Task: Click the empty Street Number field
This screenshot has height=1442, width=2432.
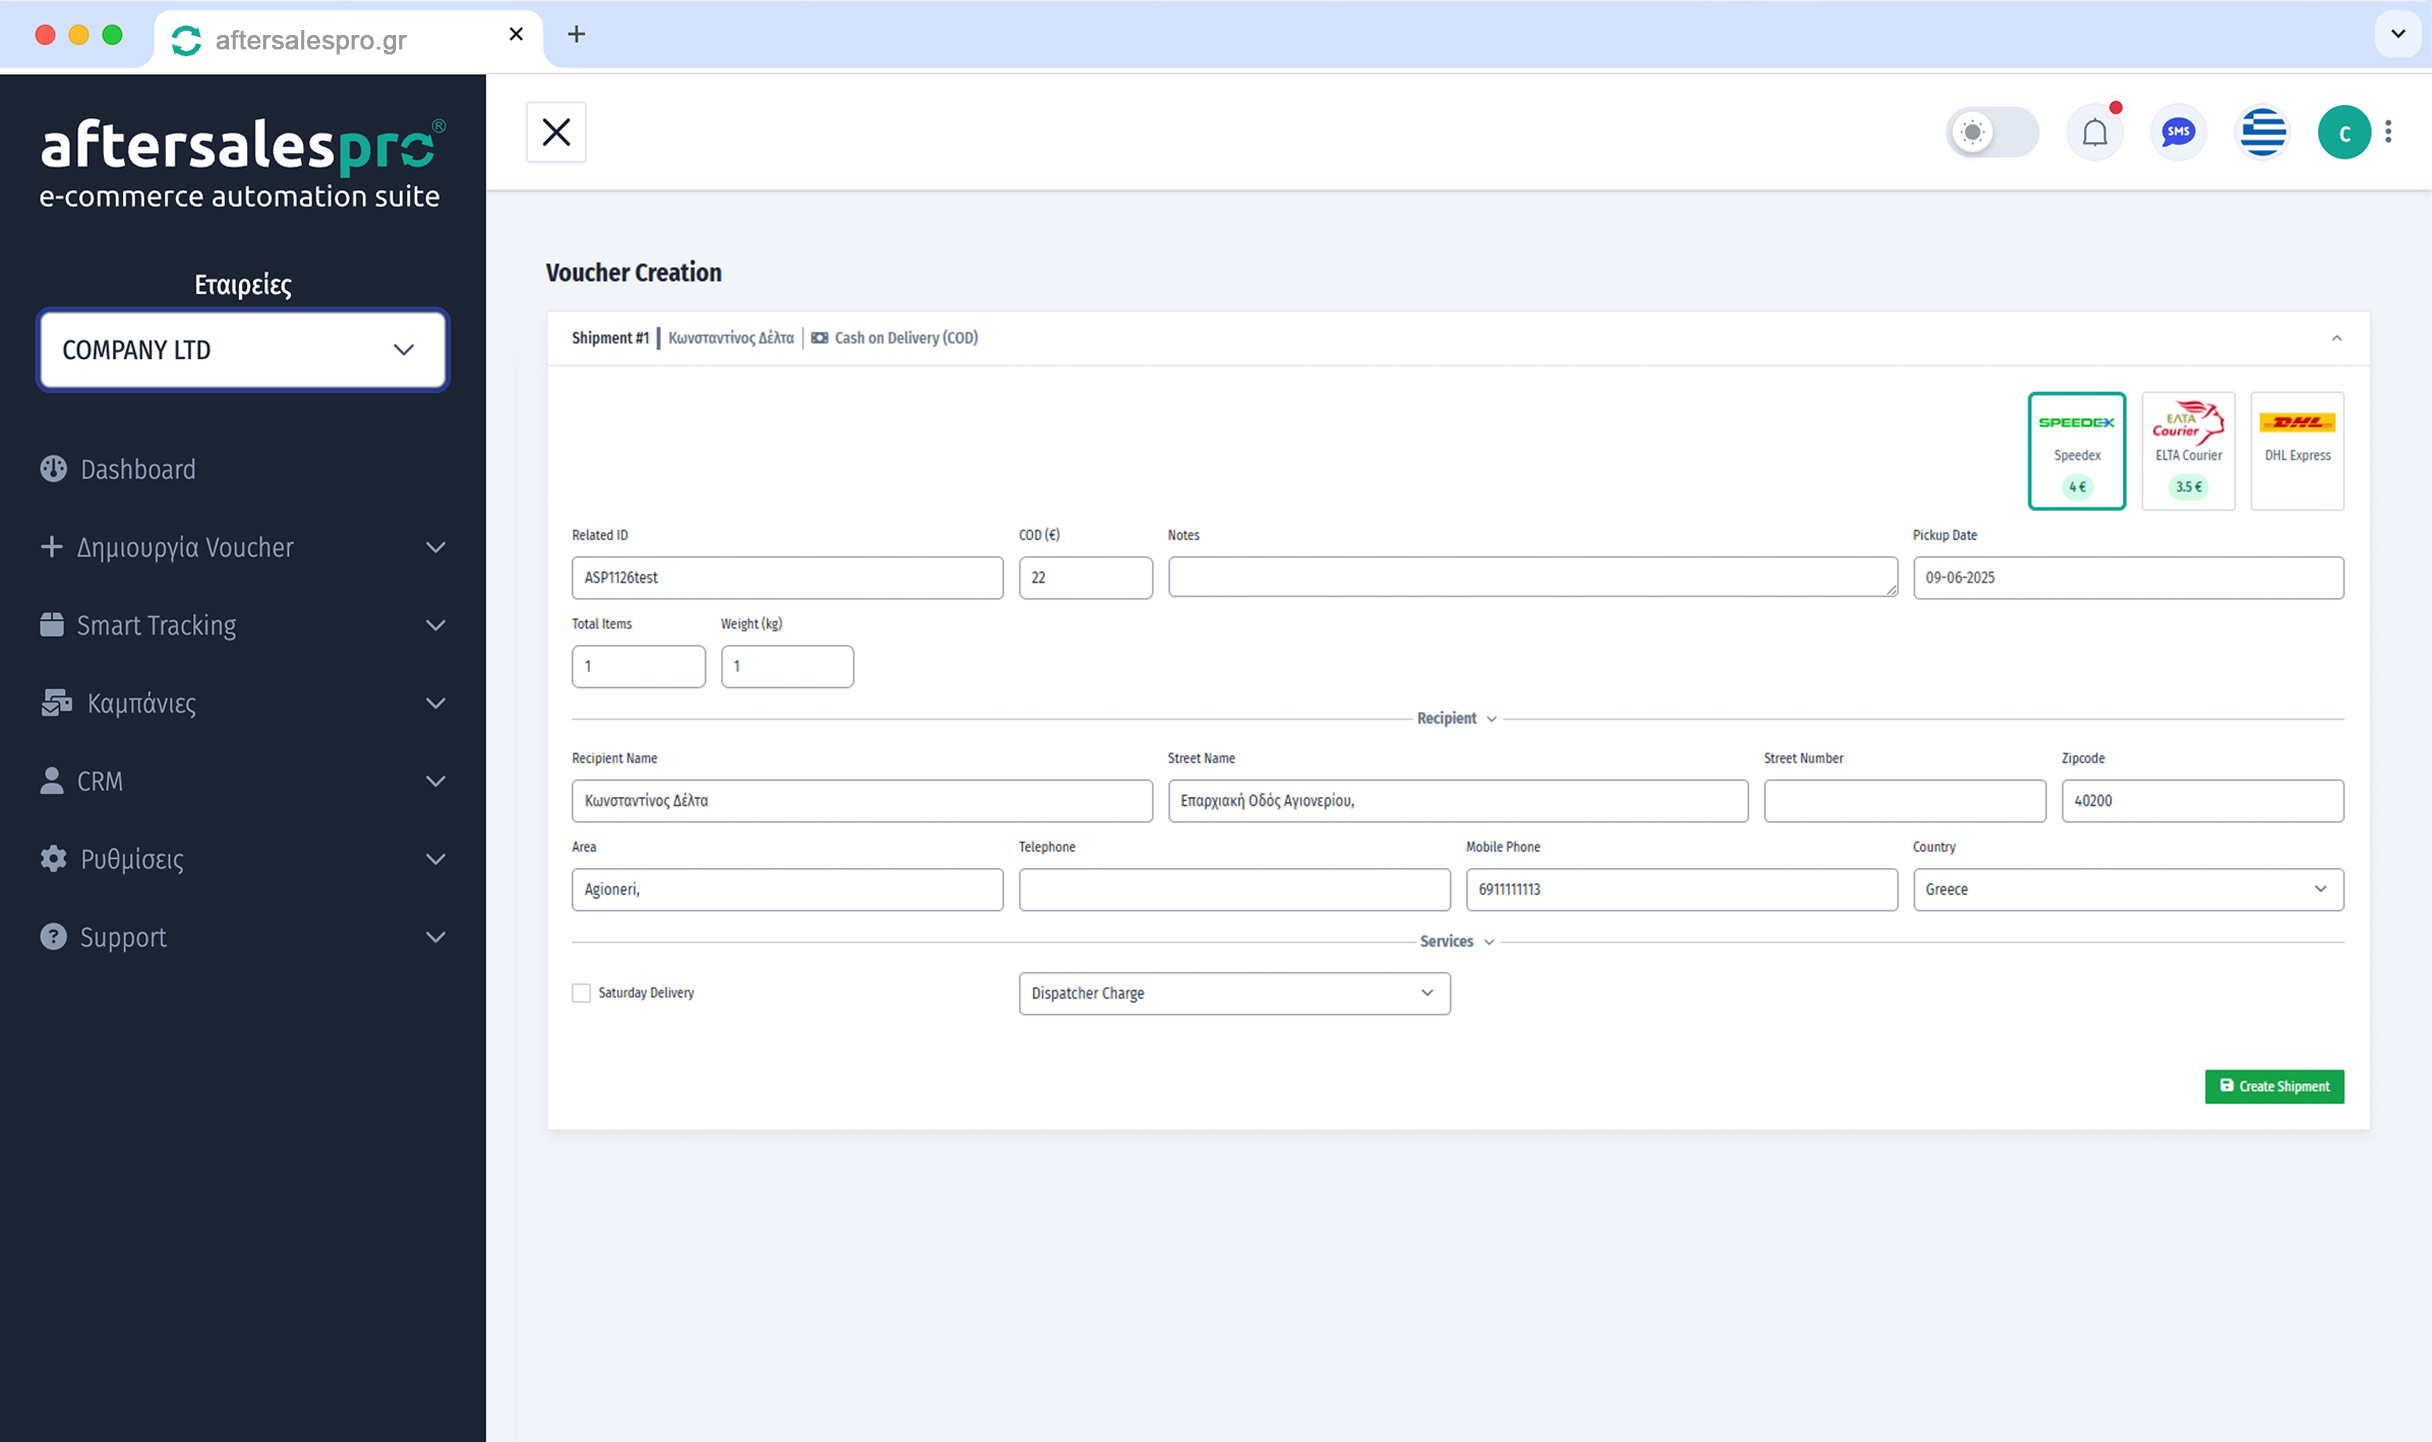Action: click(x=1905, y=801)
